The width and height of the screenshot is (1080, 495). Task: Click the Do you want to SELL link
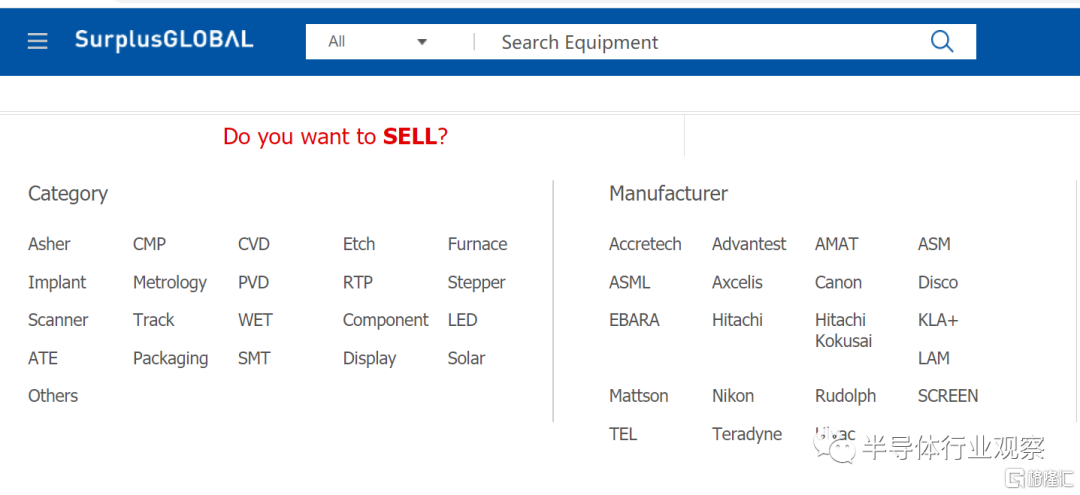coord(335,136)
